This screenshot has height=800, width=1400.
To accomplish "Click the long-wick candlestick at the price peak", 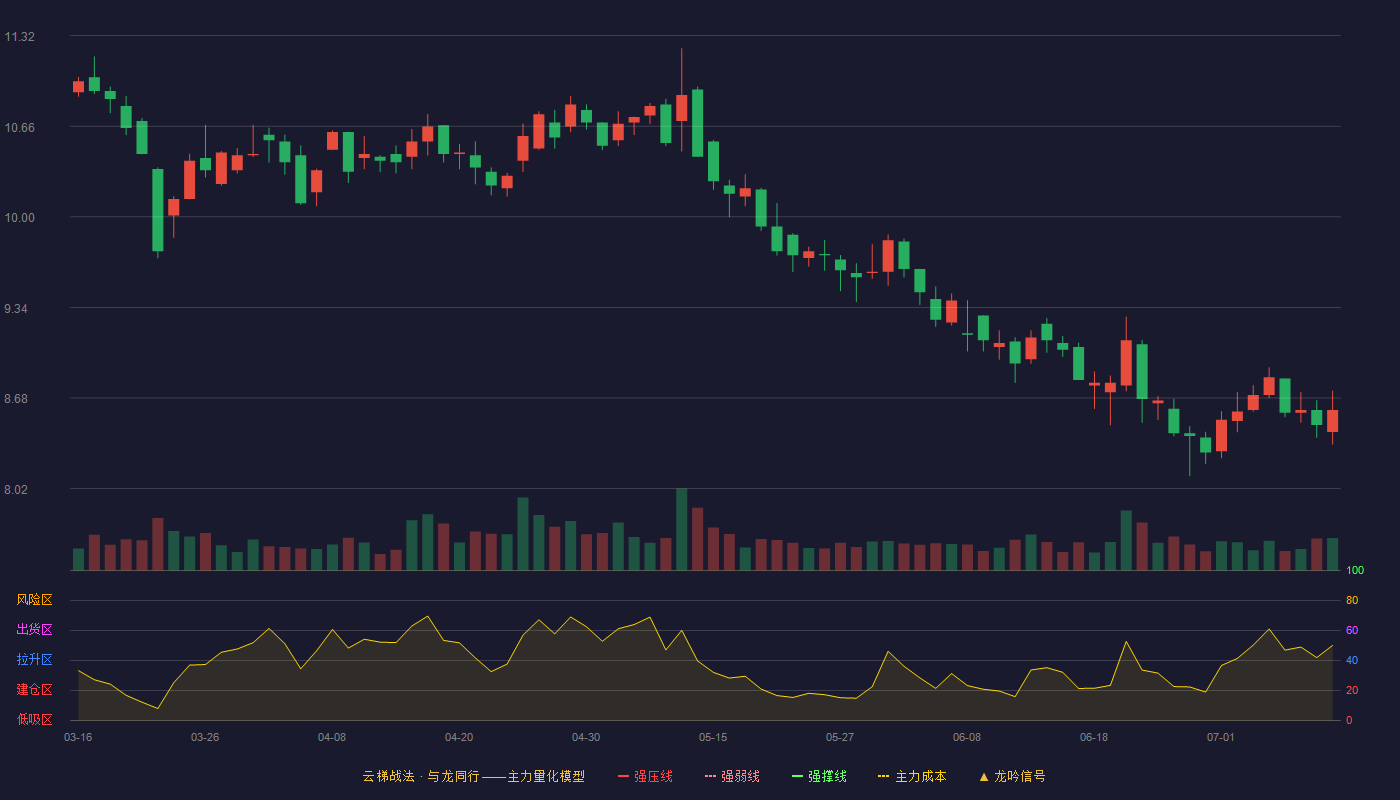I will click(x=681, y=100).
